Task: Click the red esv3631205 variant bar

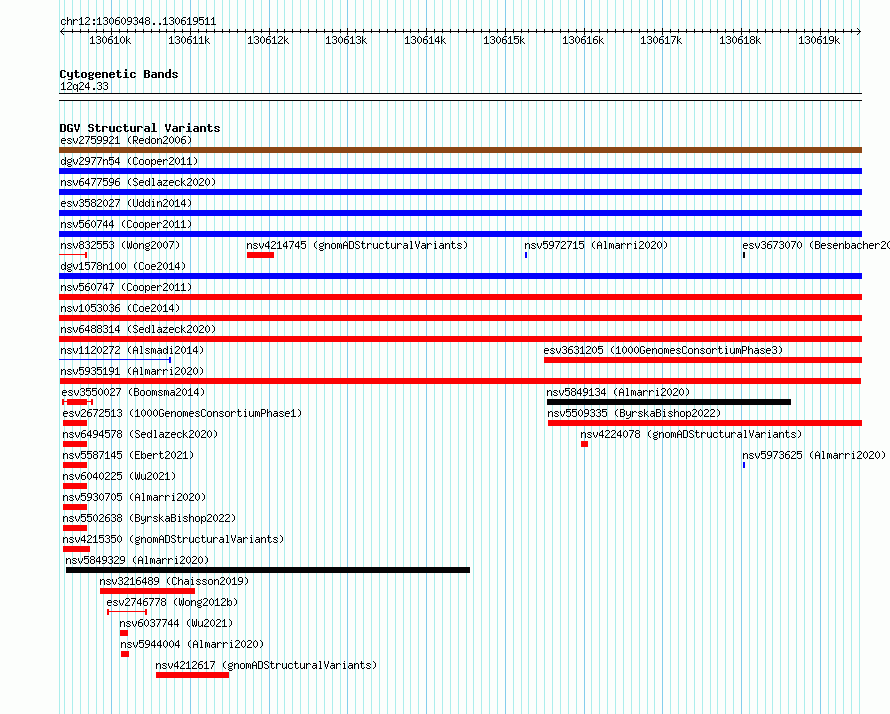Action: tap(703, 360)
